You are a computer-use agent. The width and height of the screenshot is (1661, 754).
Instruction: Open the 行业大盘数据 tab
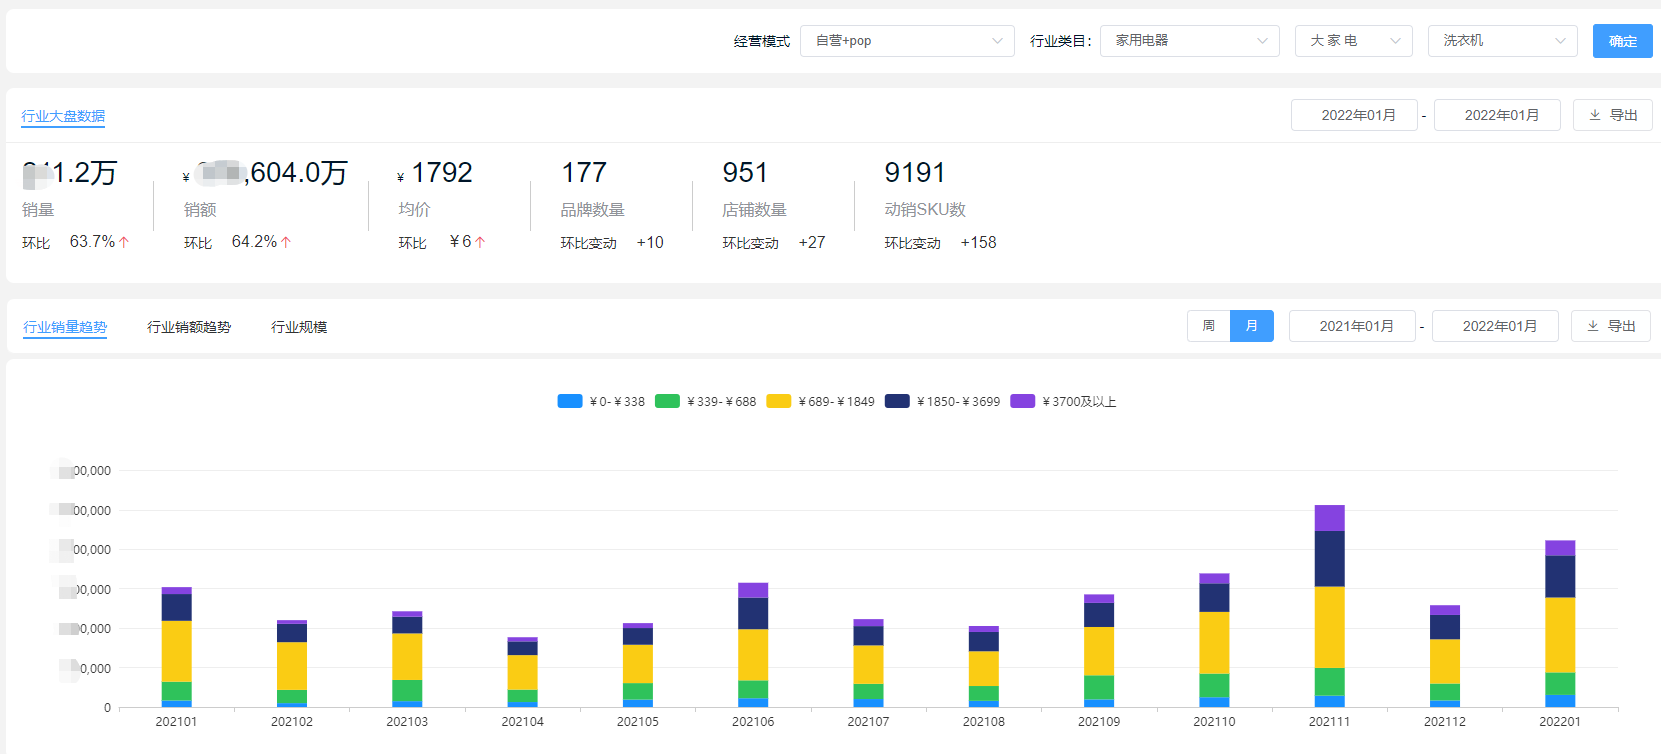click(x=63, y=116)
